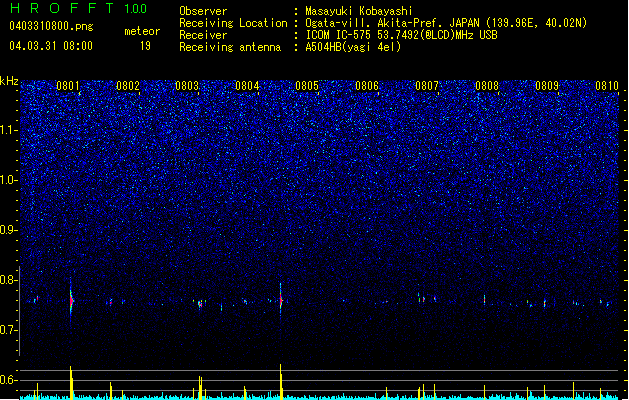The height and width of the screenshot is (400, 629).
Task: Click the 1.1 kHz axis label
Action: coord(9,130)
